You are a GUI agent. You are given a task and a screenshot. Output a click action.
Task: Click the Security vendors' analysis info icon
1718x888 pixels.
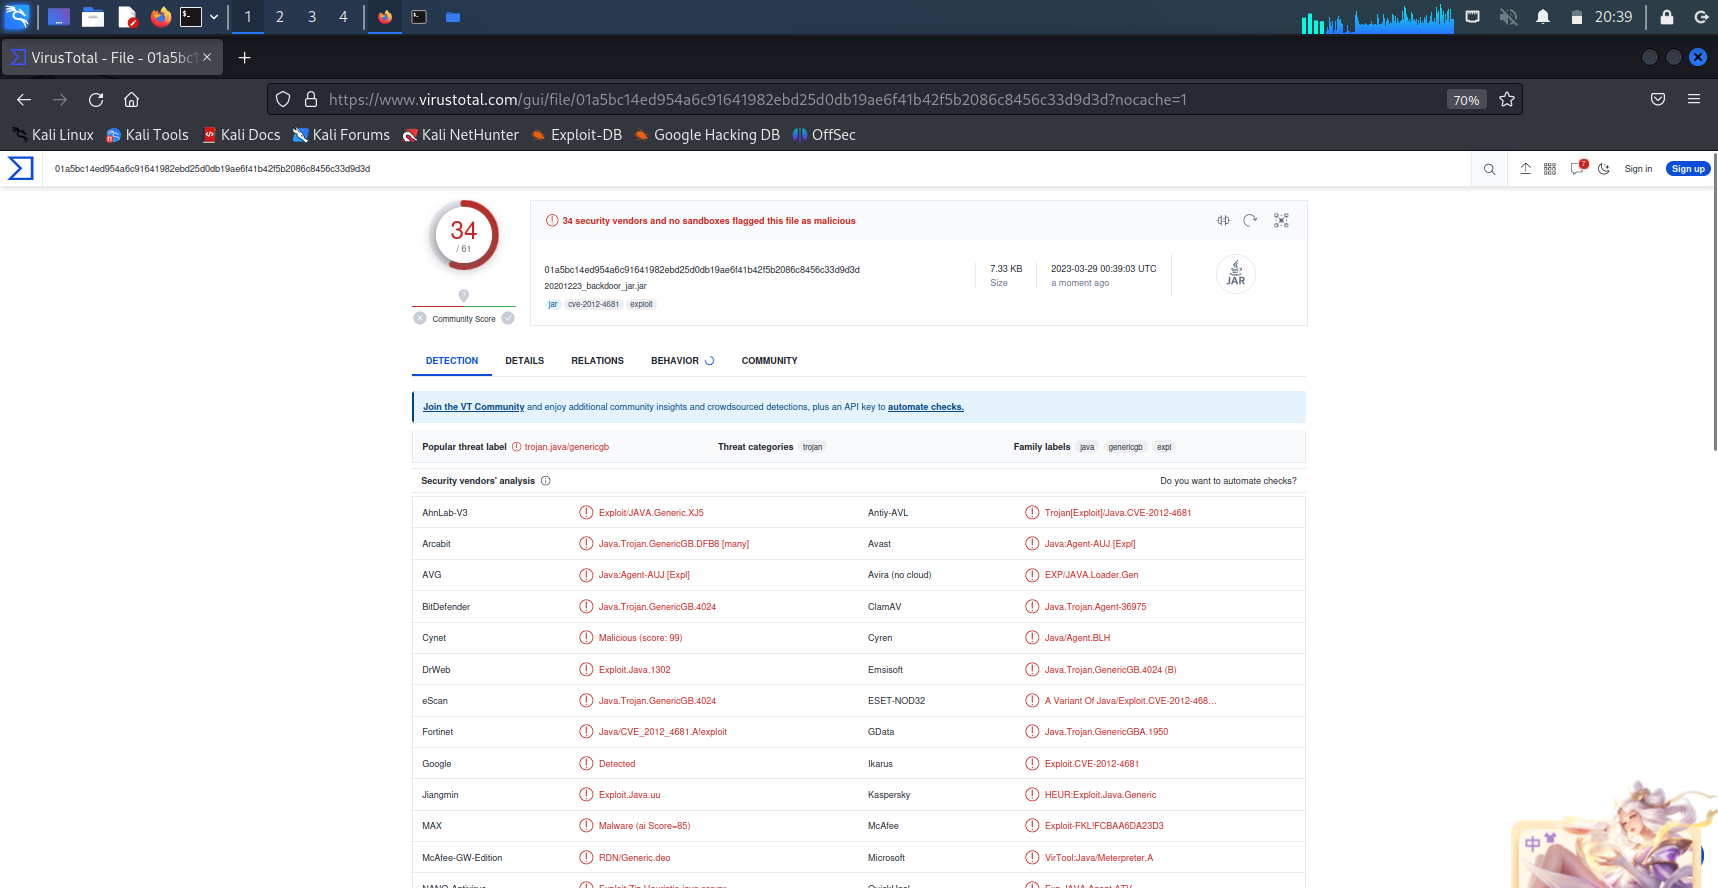pyautogui.click(x=546, y=481)
